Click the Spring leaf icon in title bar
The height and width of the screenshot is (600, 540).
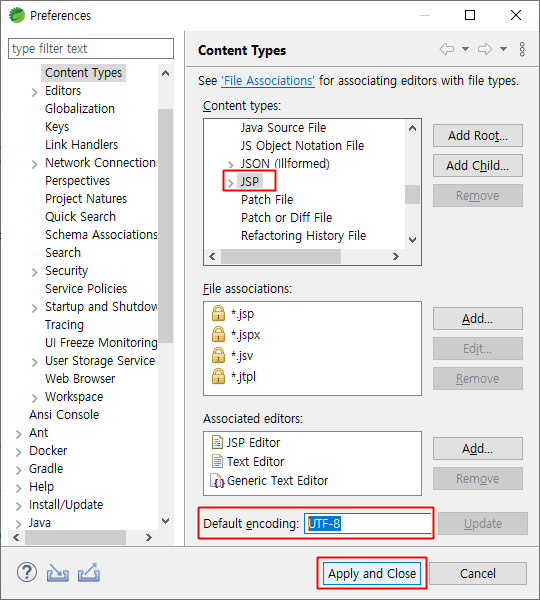(x=16, y=15)
